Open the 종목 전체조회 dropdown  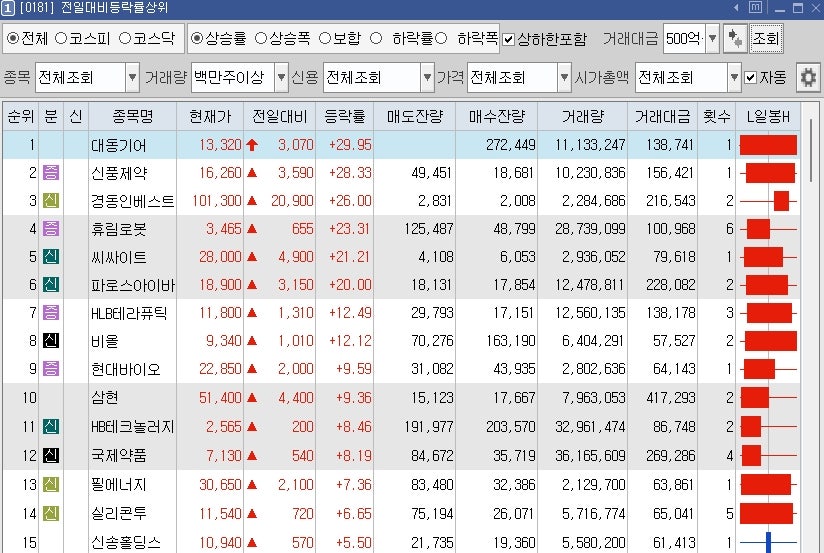click(132, 78)
